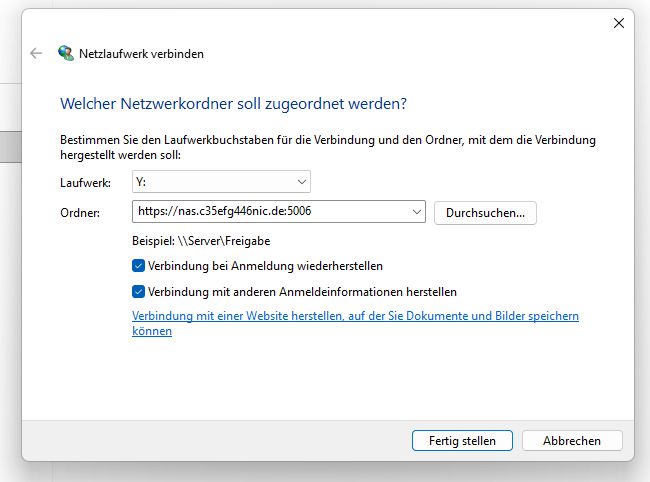Image resolution: width=650 pixels, height=482 pixels.
Task: Click the Netzlaufwerk verbinden title text
Action: pyautogui.click(x=141, y=54)
